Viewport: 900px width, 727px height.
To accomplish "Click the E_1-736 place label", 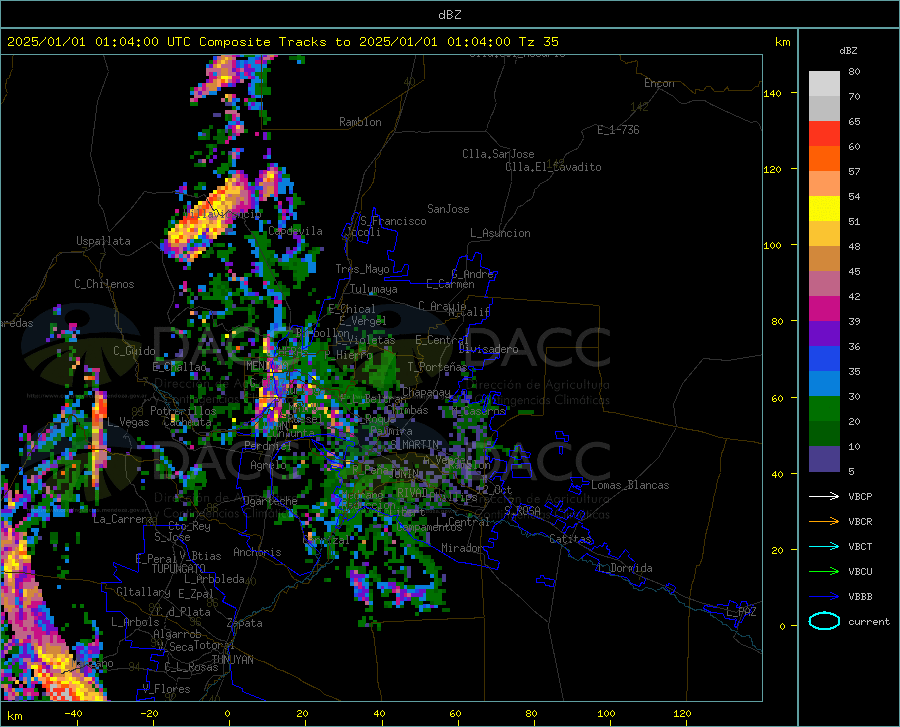I will 618,130.
